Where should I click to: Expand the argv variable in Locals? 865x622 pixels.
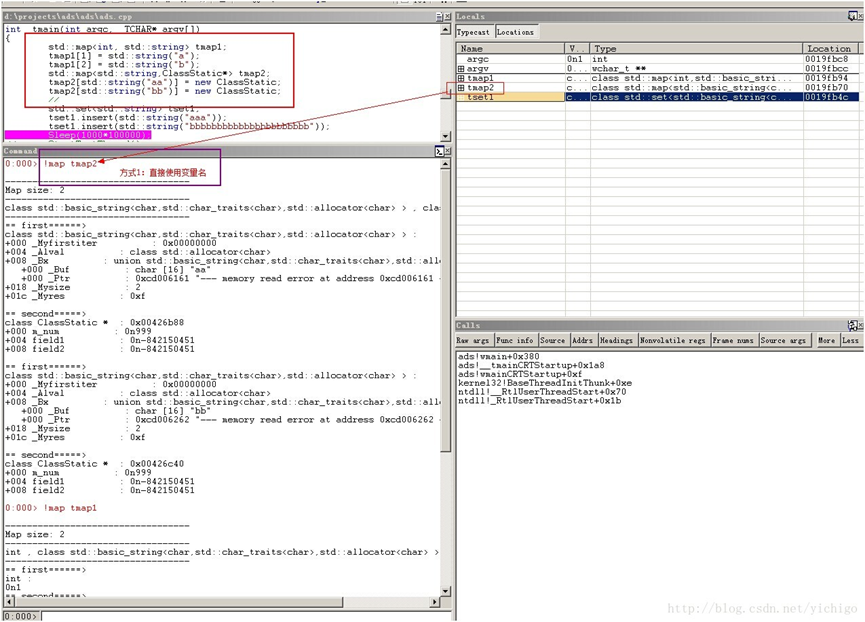(461, 68)
